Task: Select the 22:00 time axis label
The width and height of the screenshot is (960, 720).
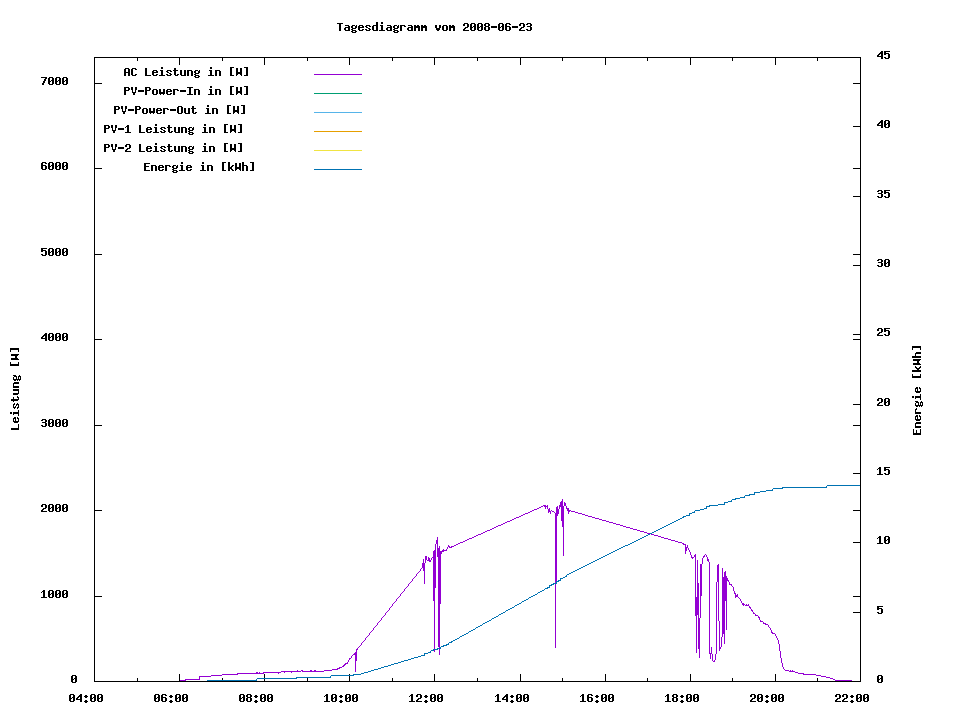Action: click(x=852, y=699)
